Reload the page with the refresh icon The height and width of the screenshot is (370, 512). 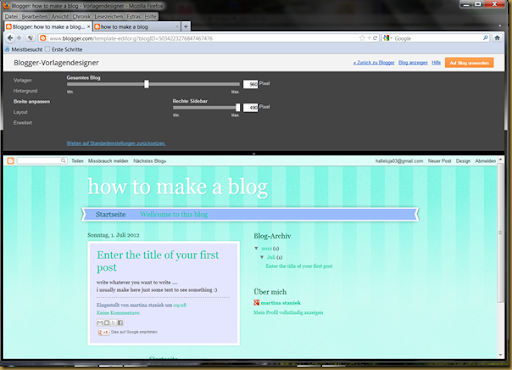375,38
